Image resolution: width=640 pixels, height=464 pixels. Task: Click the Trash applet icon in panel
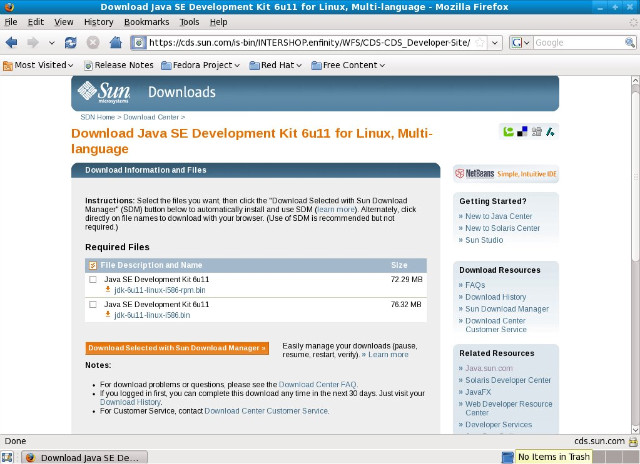(x=507, y=457)
